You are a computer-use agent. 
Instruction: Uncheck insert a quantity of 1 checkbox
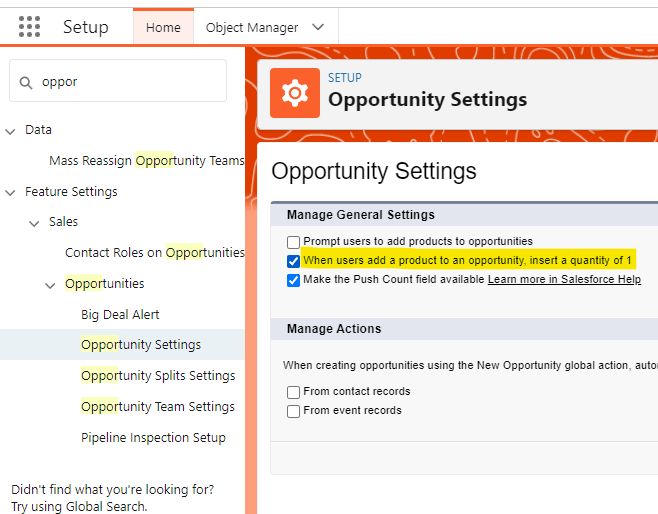coord(293,261)
